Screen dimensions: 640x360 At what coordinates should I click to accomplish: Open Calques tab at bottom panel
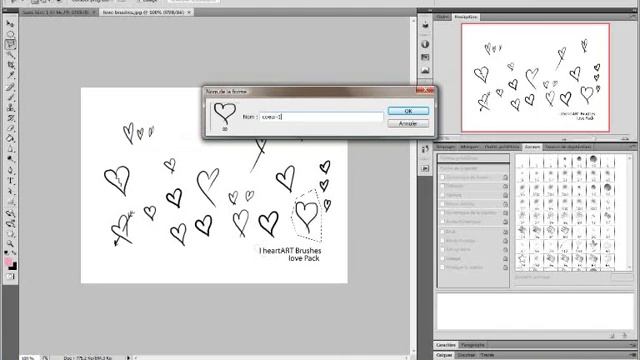click(444, 355)
